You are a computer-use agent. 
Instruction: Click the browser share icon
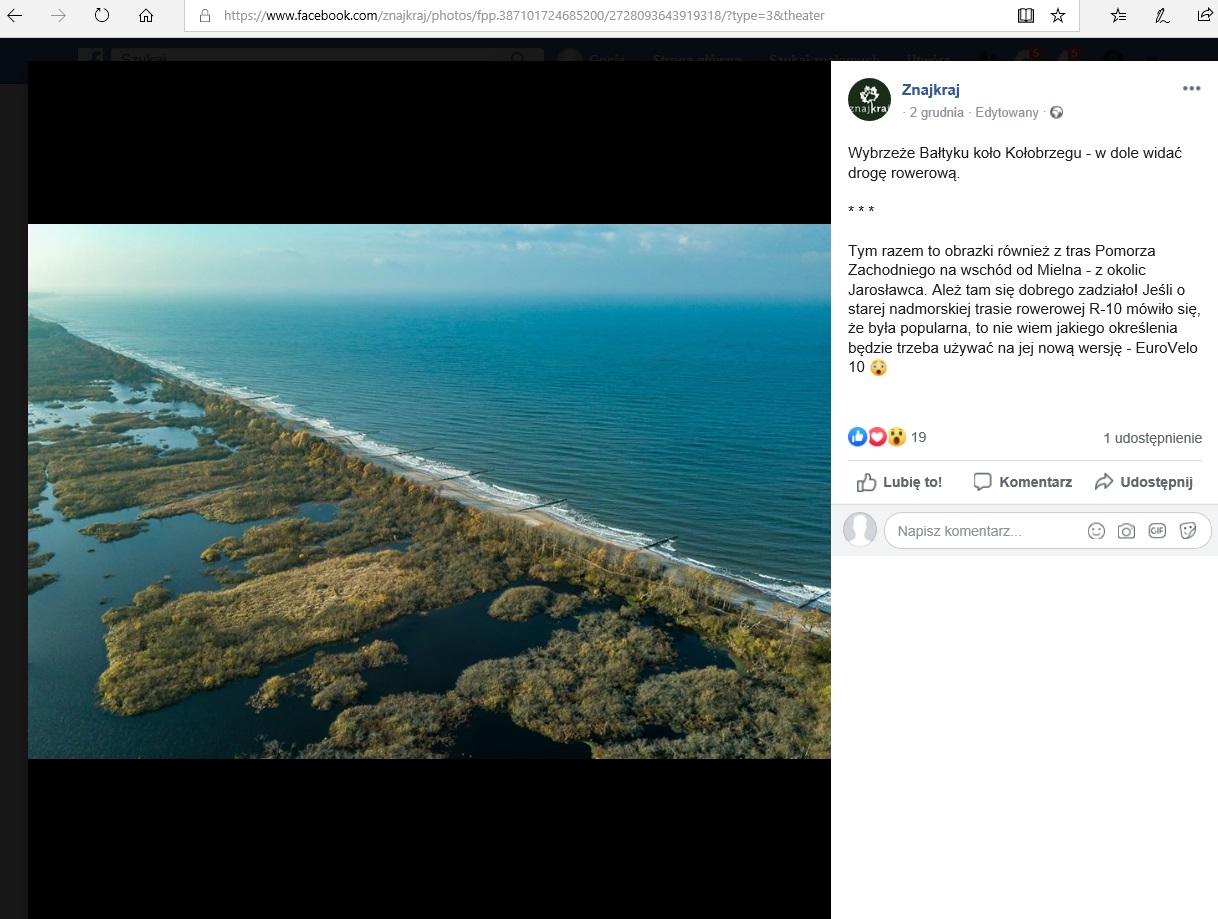(1204, 16)
